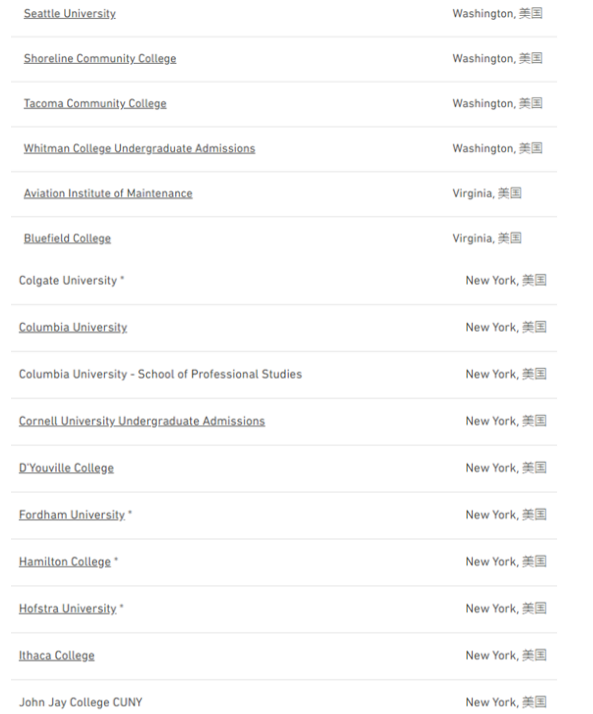Viewport: 593px width, 714px height.
Task: Click the Hamilton College link
Action: coord(65,562)
